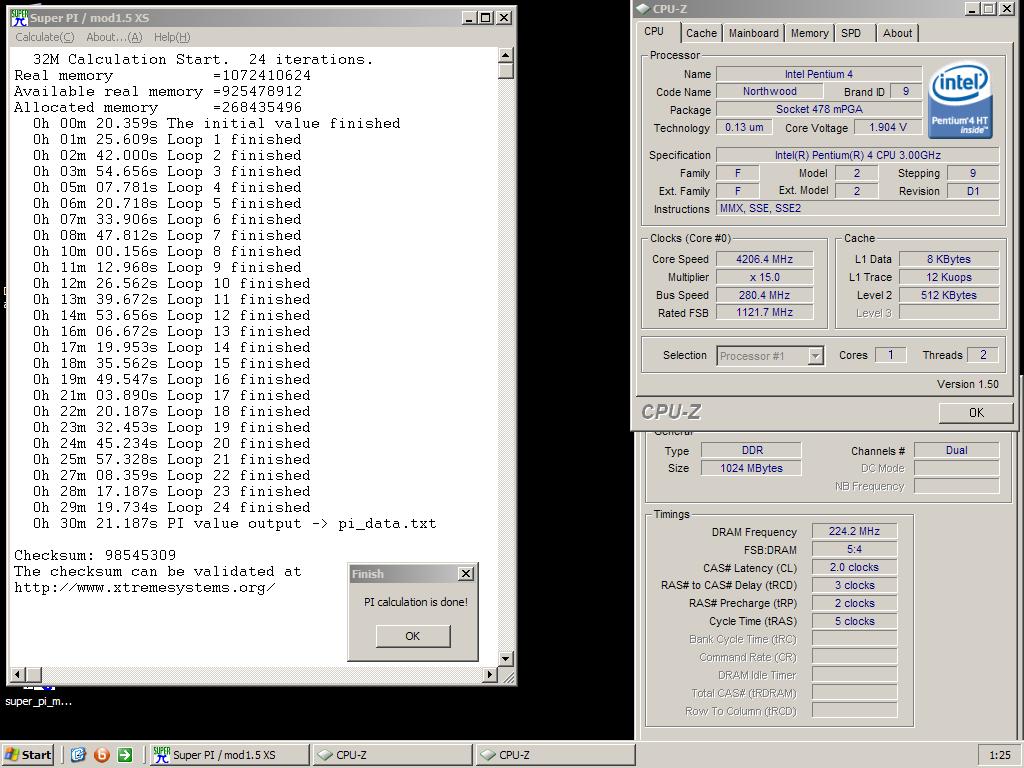Screen dimensions: 1024x768
Task: Click the system tray clock showing 1:25
Action: coord(1000,755)
